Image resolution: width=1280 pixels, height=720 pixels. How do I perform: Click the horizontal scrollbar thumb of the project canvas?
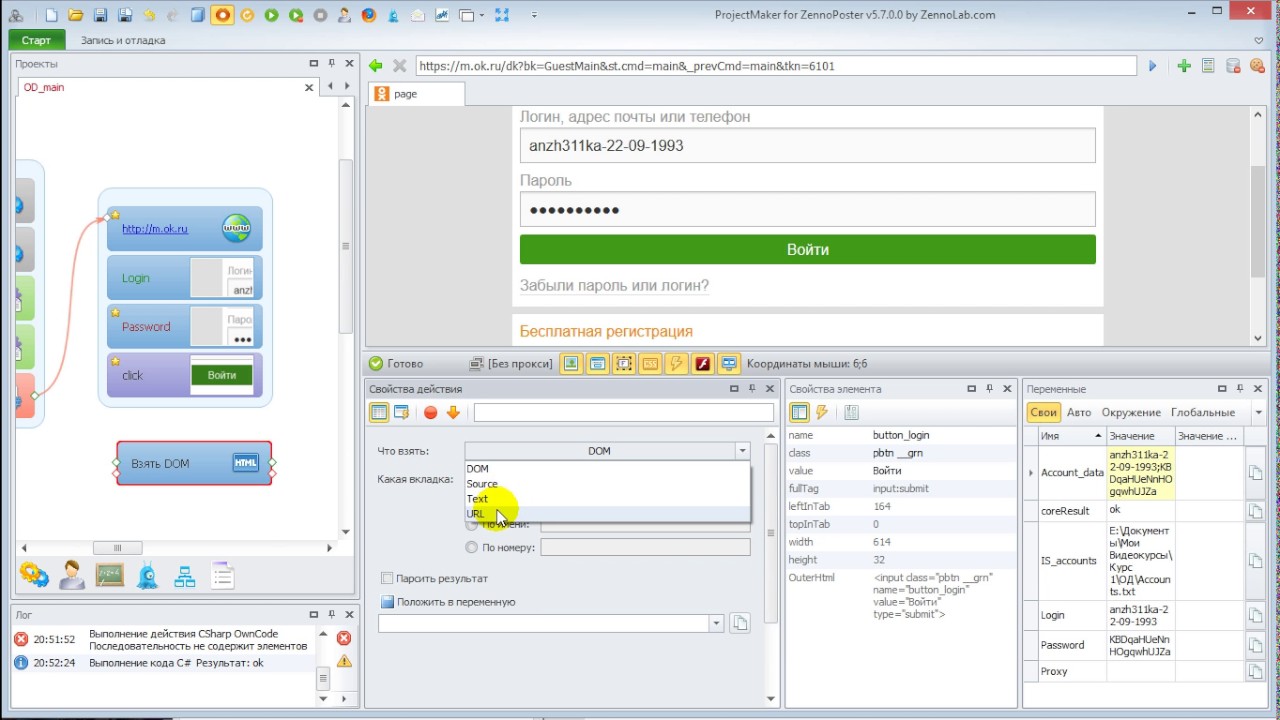click(118, 548)
